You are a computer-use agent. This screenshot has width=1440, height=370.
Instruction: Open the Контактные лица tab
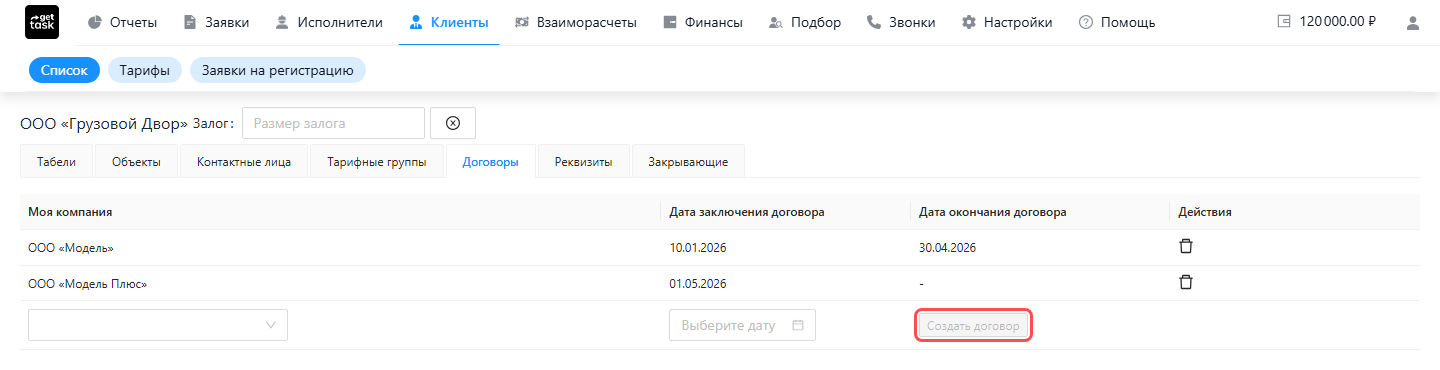[x=244, y=162]
